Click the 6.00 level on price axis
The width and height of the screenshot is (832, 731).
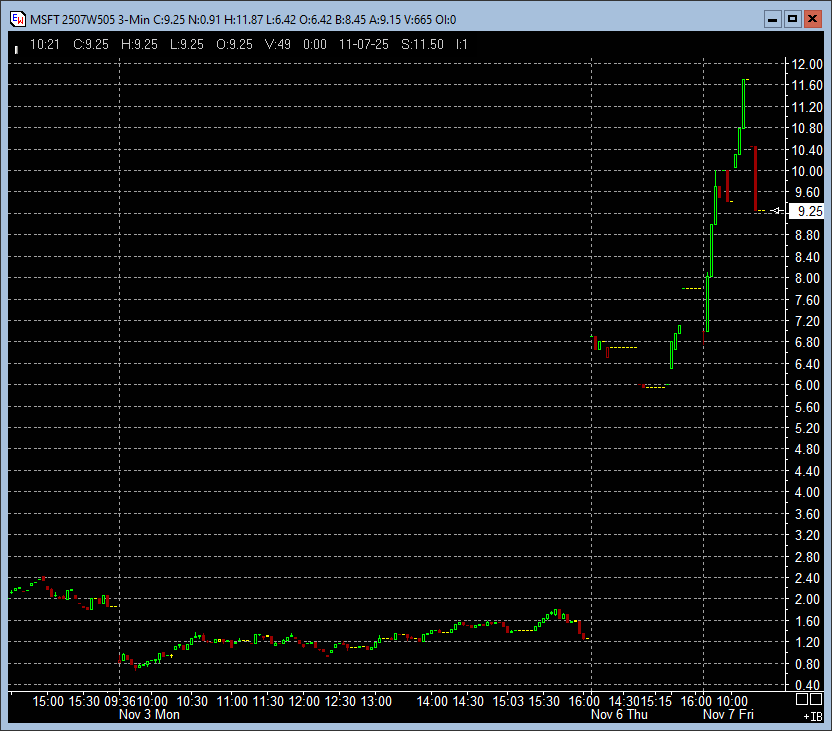(806, 385)
